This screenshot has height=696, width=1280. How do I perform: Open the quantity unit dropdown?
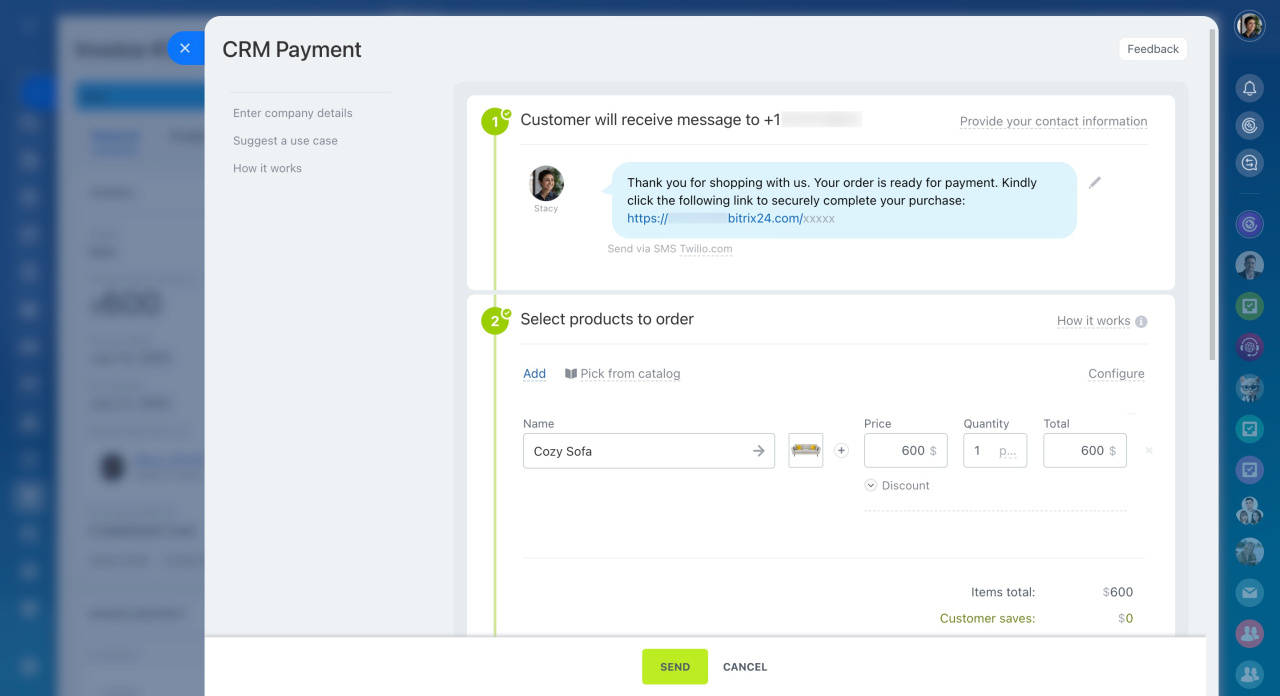tap(1008, 451)
